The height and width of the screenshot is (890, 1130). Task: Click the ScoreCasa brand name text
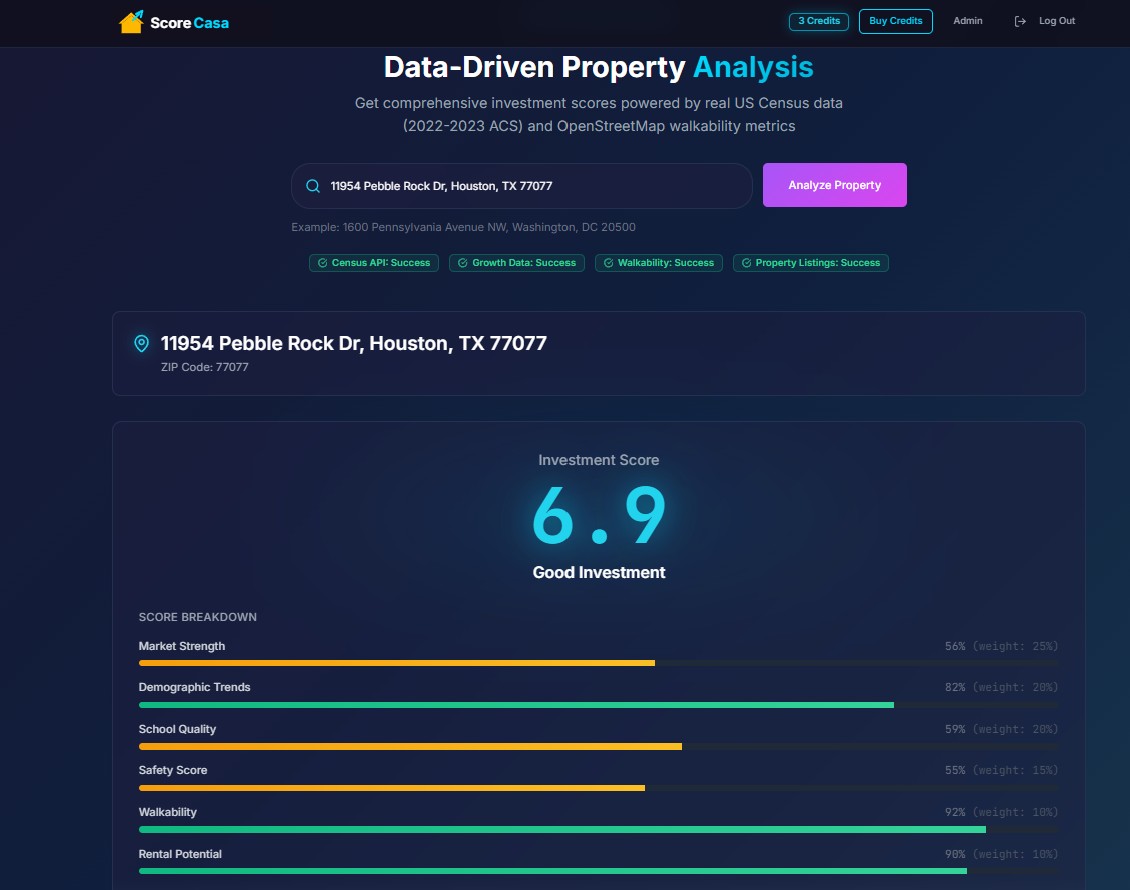[x=189, y=22]
